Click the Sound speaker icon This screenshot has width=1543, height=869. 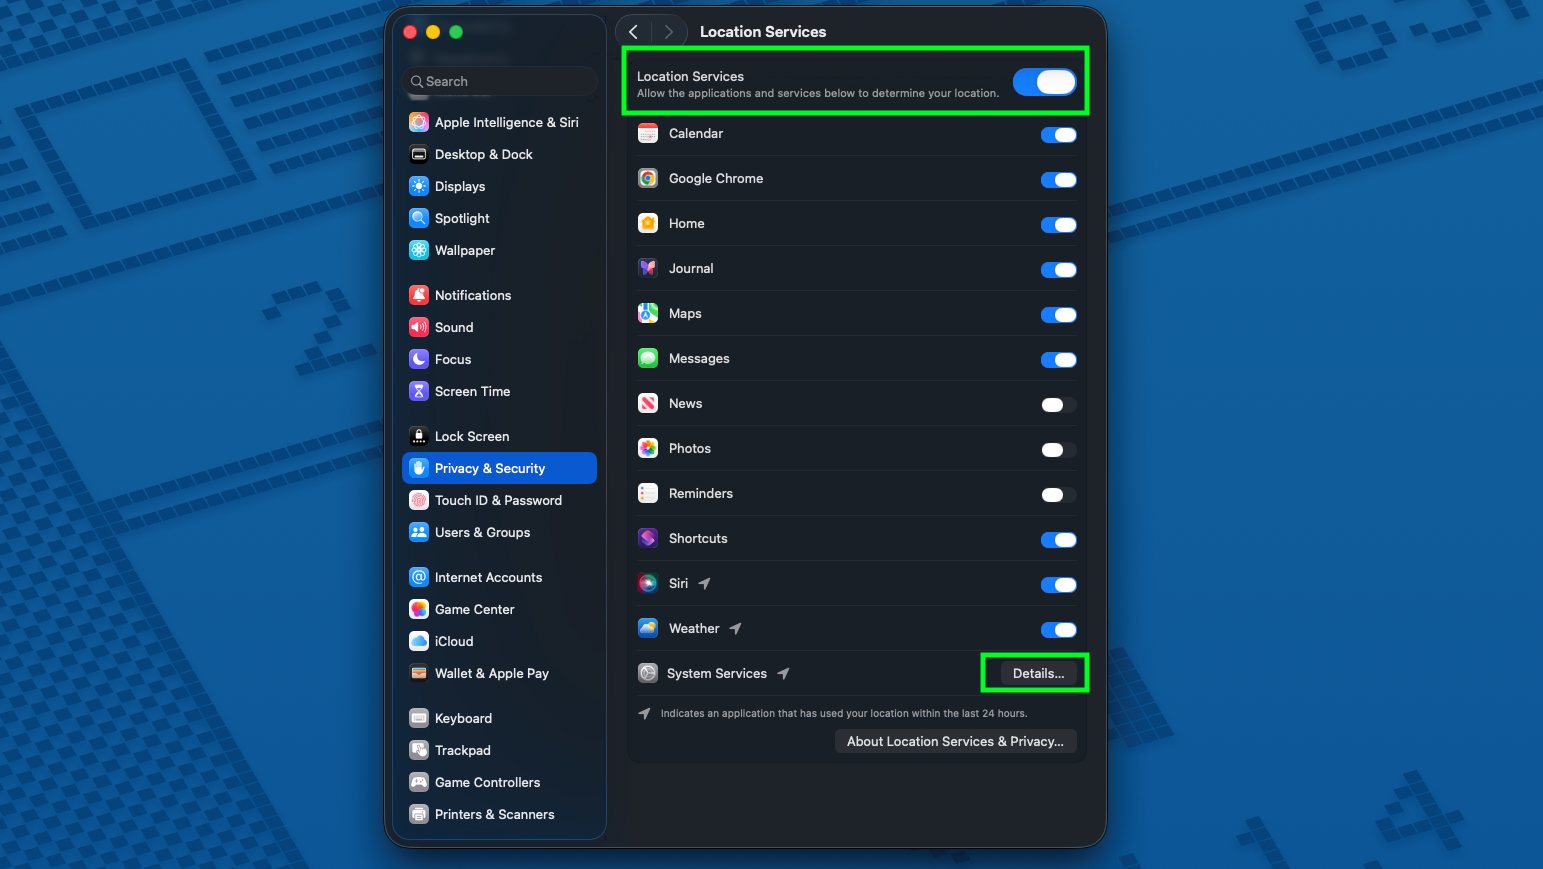[419, 327]
